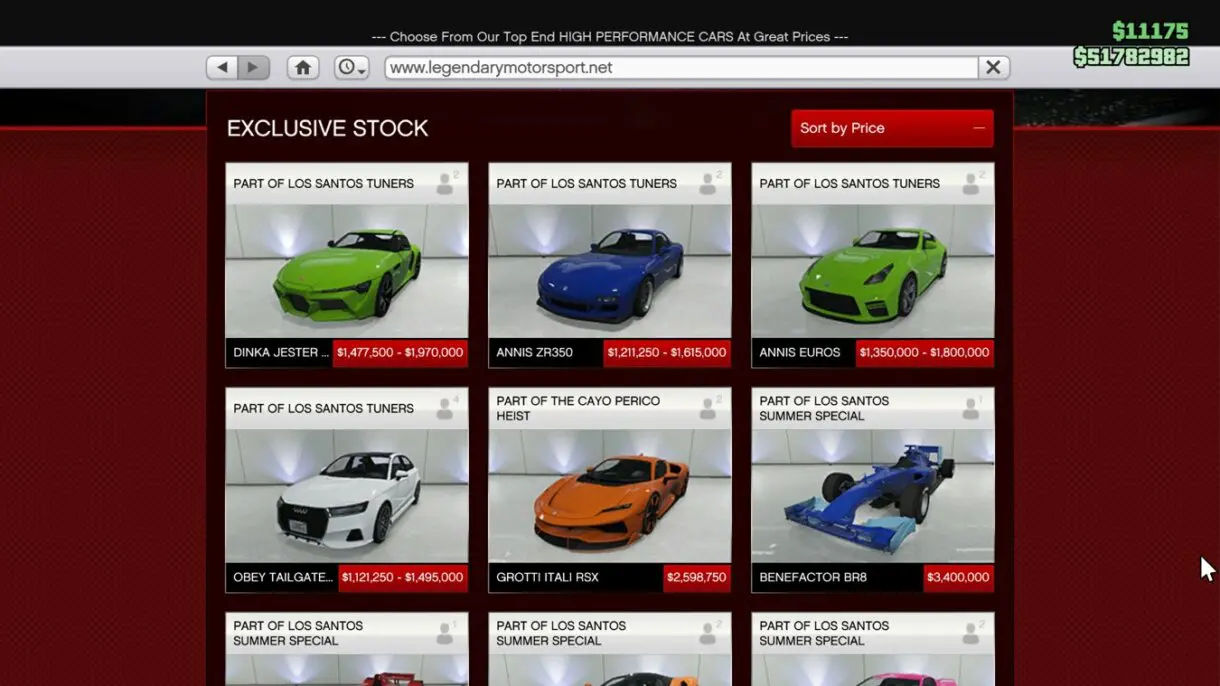Go back with the browser back arrow

222,67
